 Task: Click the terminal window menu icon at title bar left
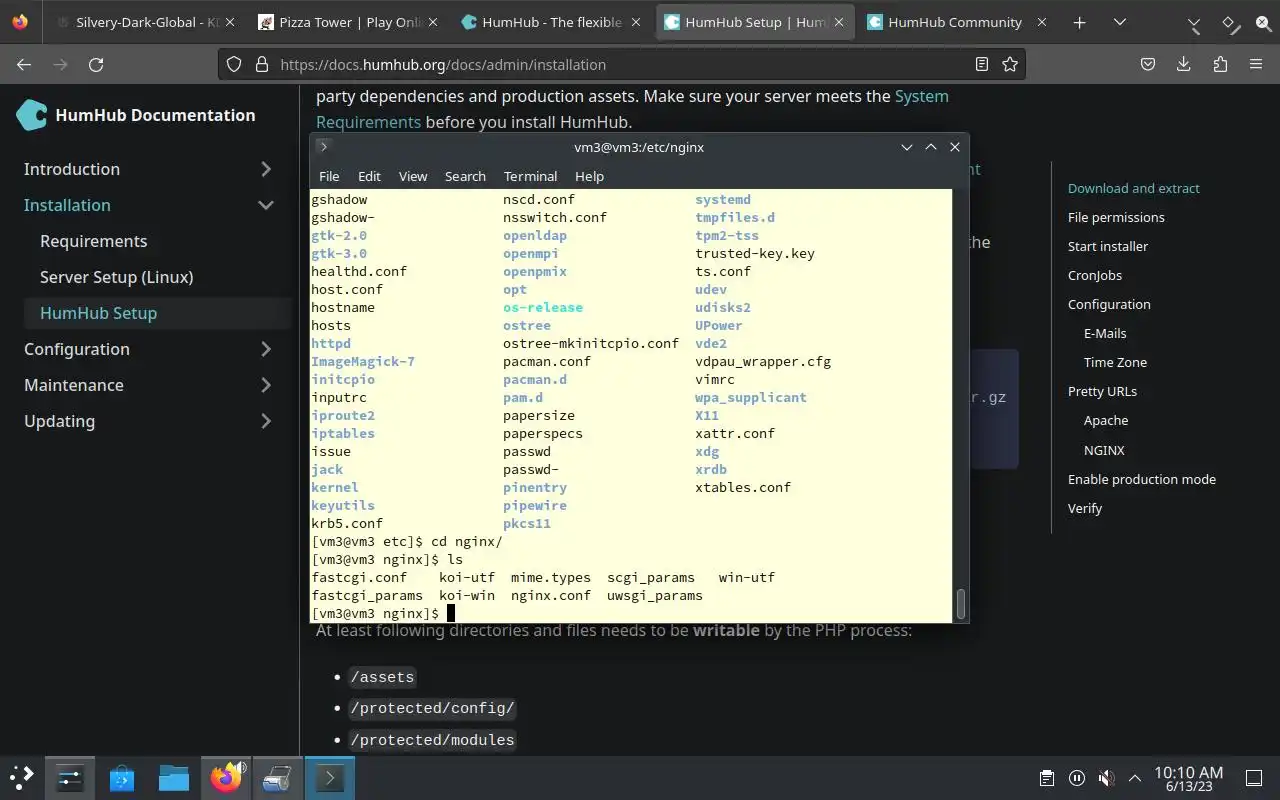point(323,147)
